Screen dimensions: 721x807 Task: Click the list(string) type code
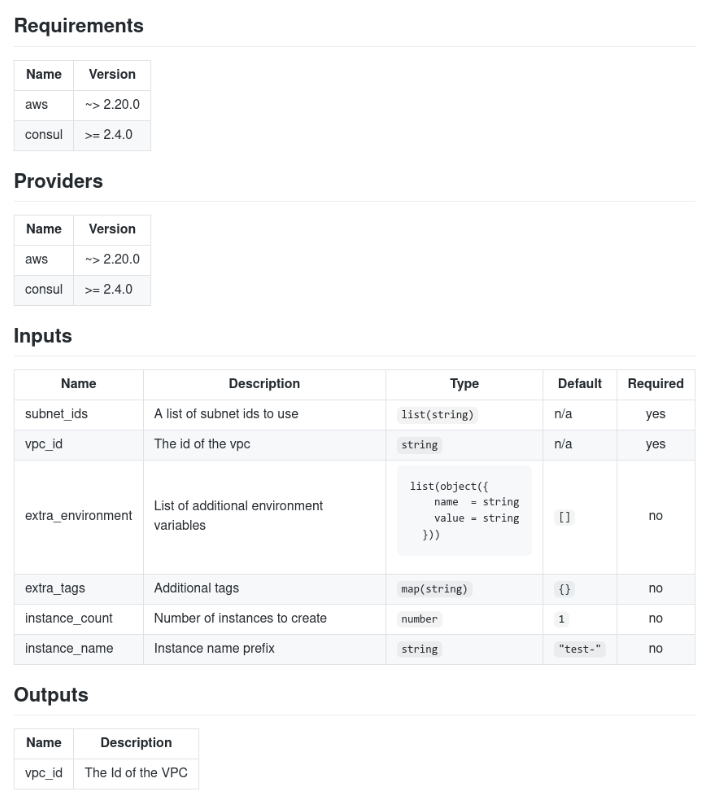(x=437, y=415)
